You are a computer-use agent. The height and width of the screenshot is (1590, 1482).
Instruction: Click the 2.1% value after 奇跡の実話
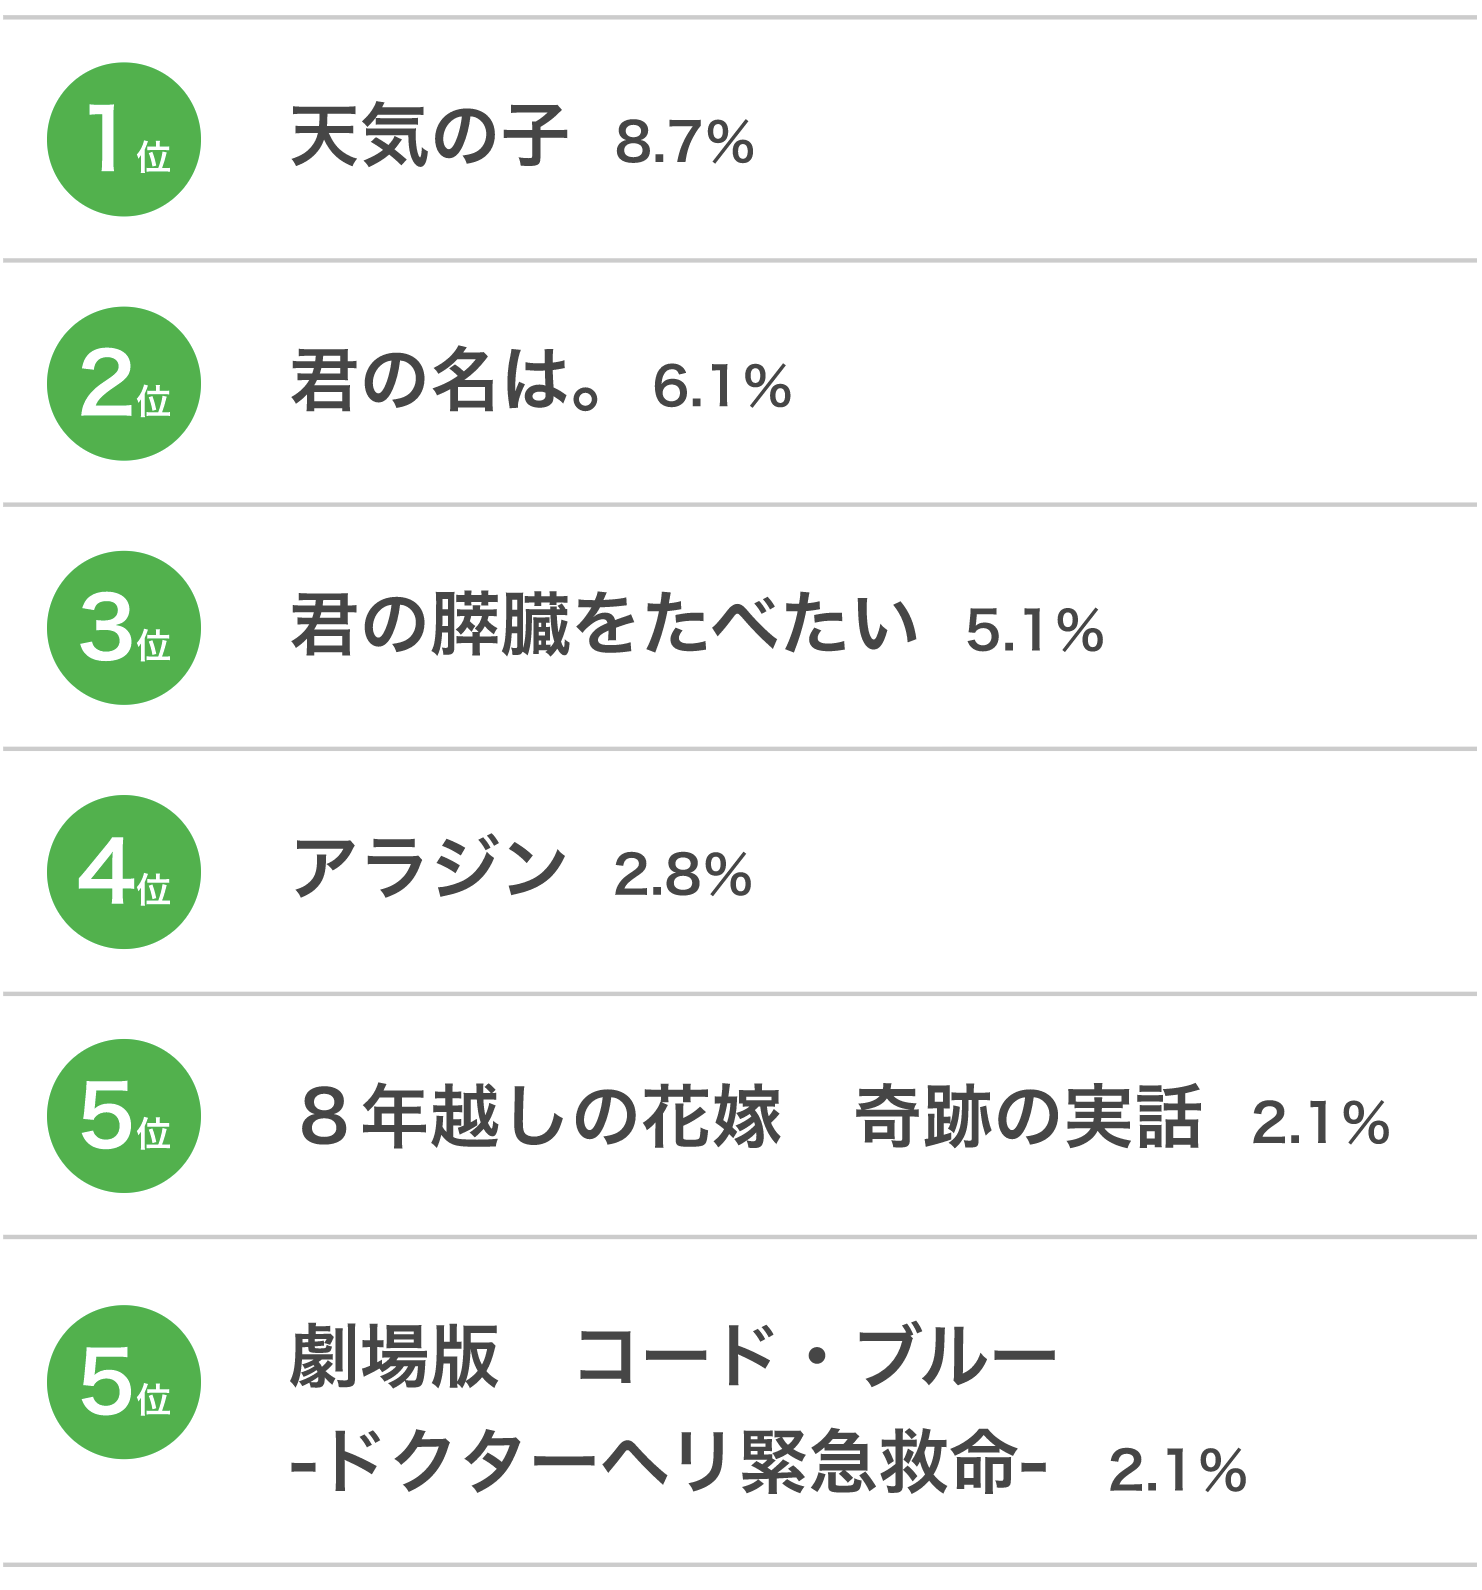(1320, 1122)
